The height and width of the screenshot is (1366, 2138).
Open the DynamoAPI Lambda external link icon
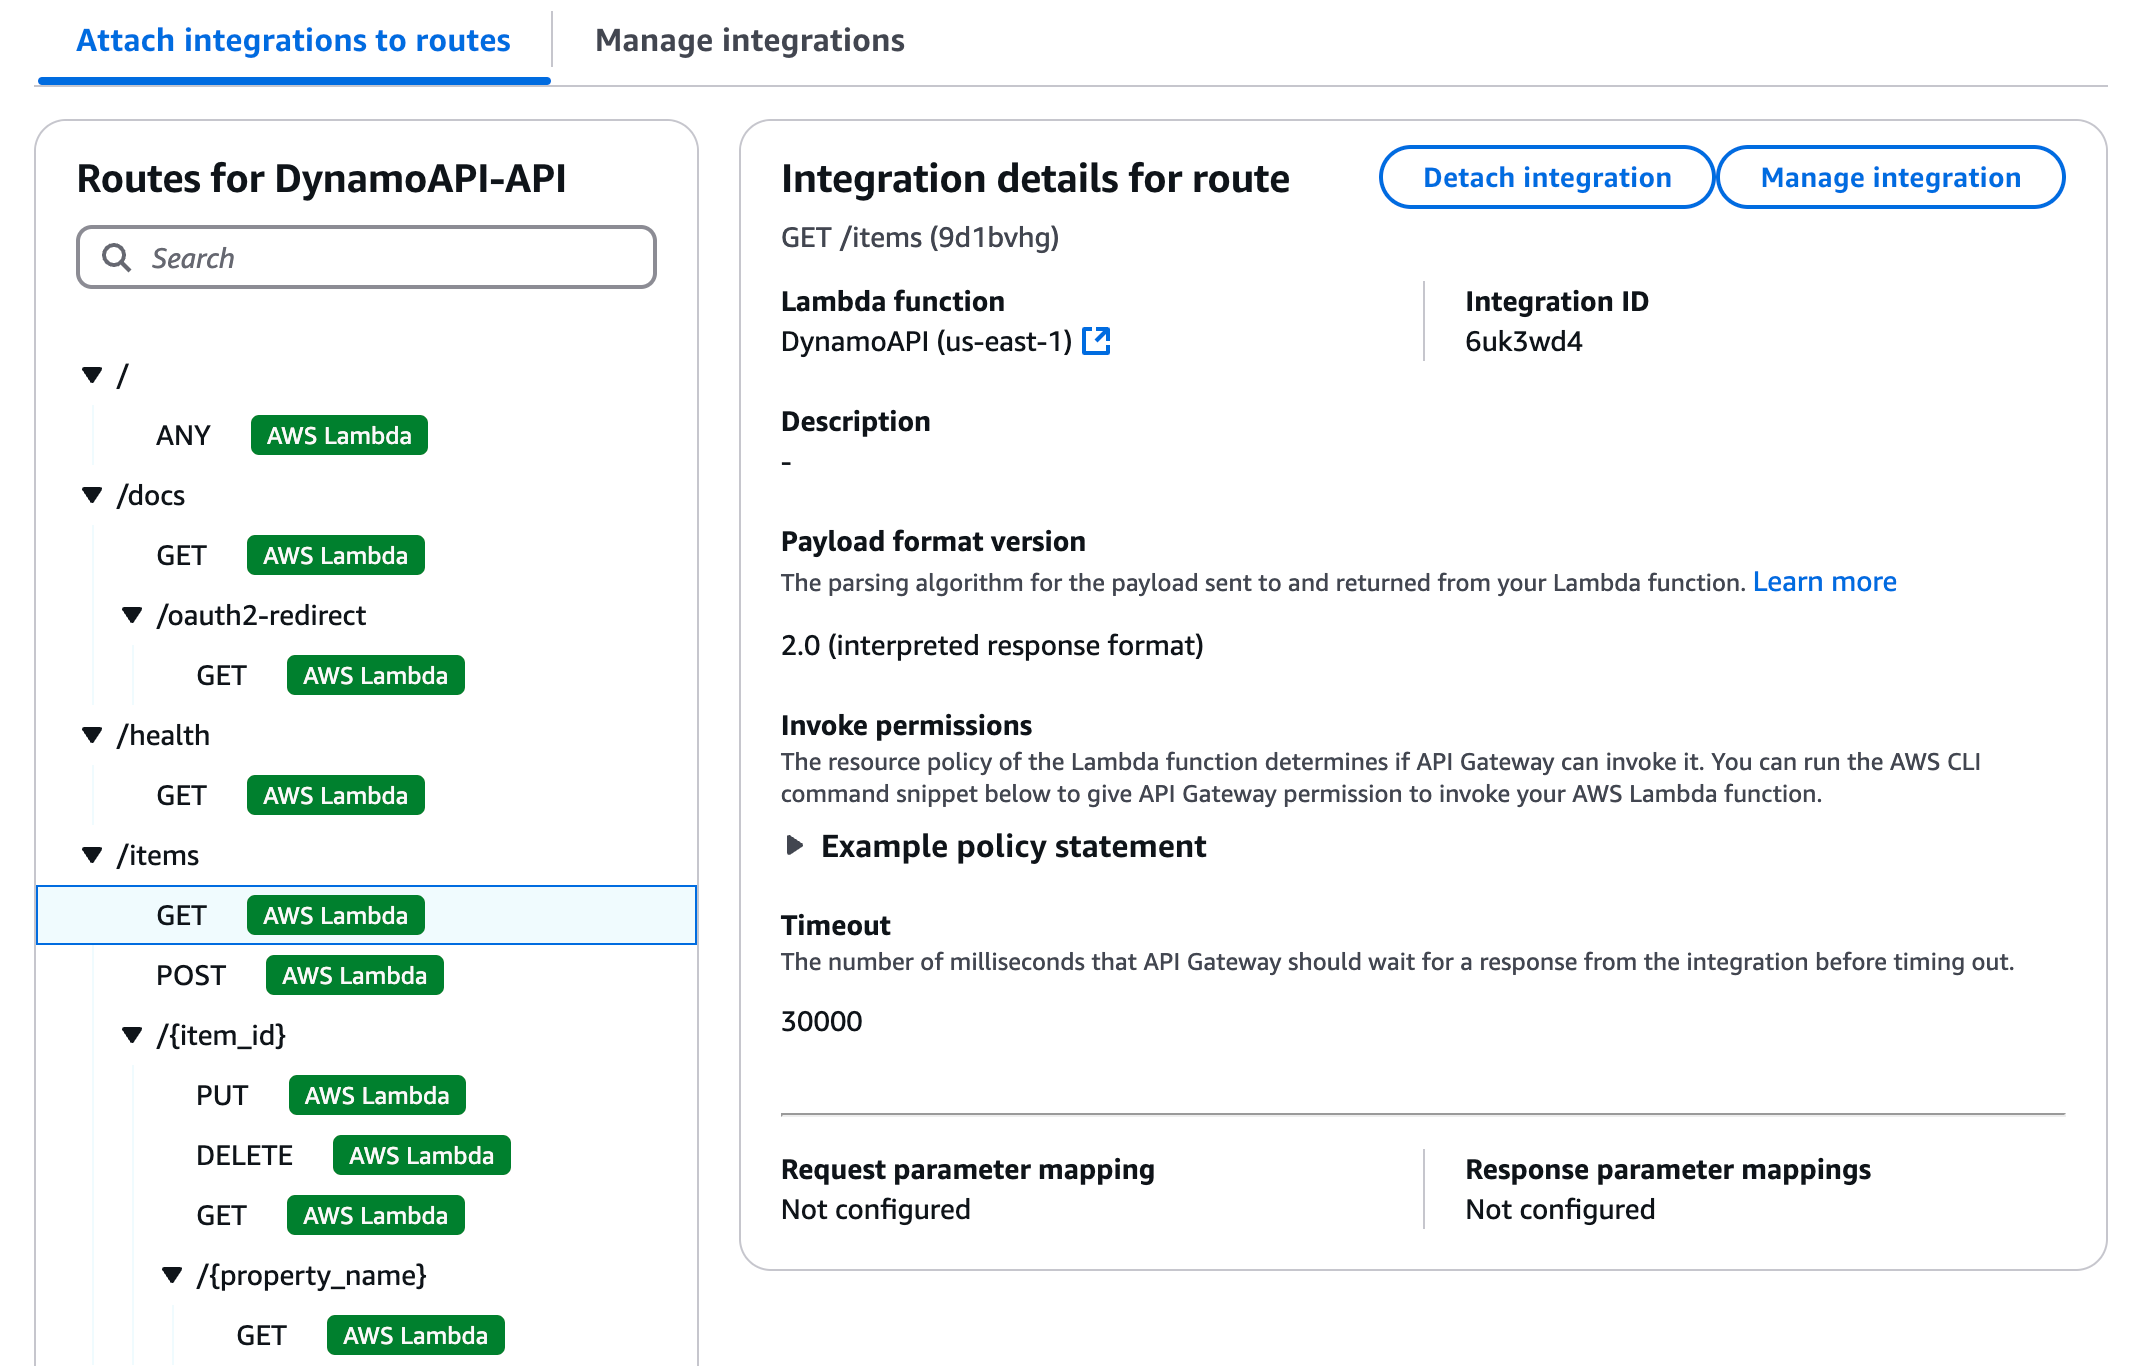click(x=1096, y=341)
